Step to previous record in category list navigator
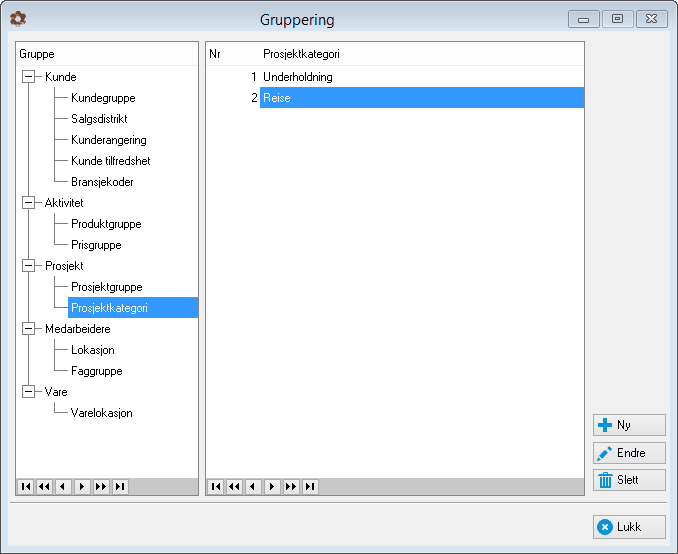Screen dimensions: 678x554 coord(253,487)
